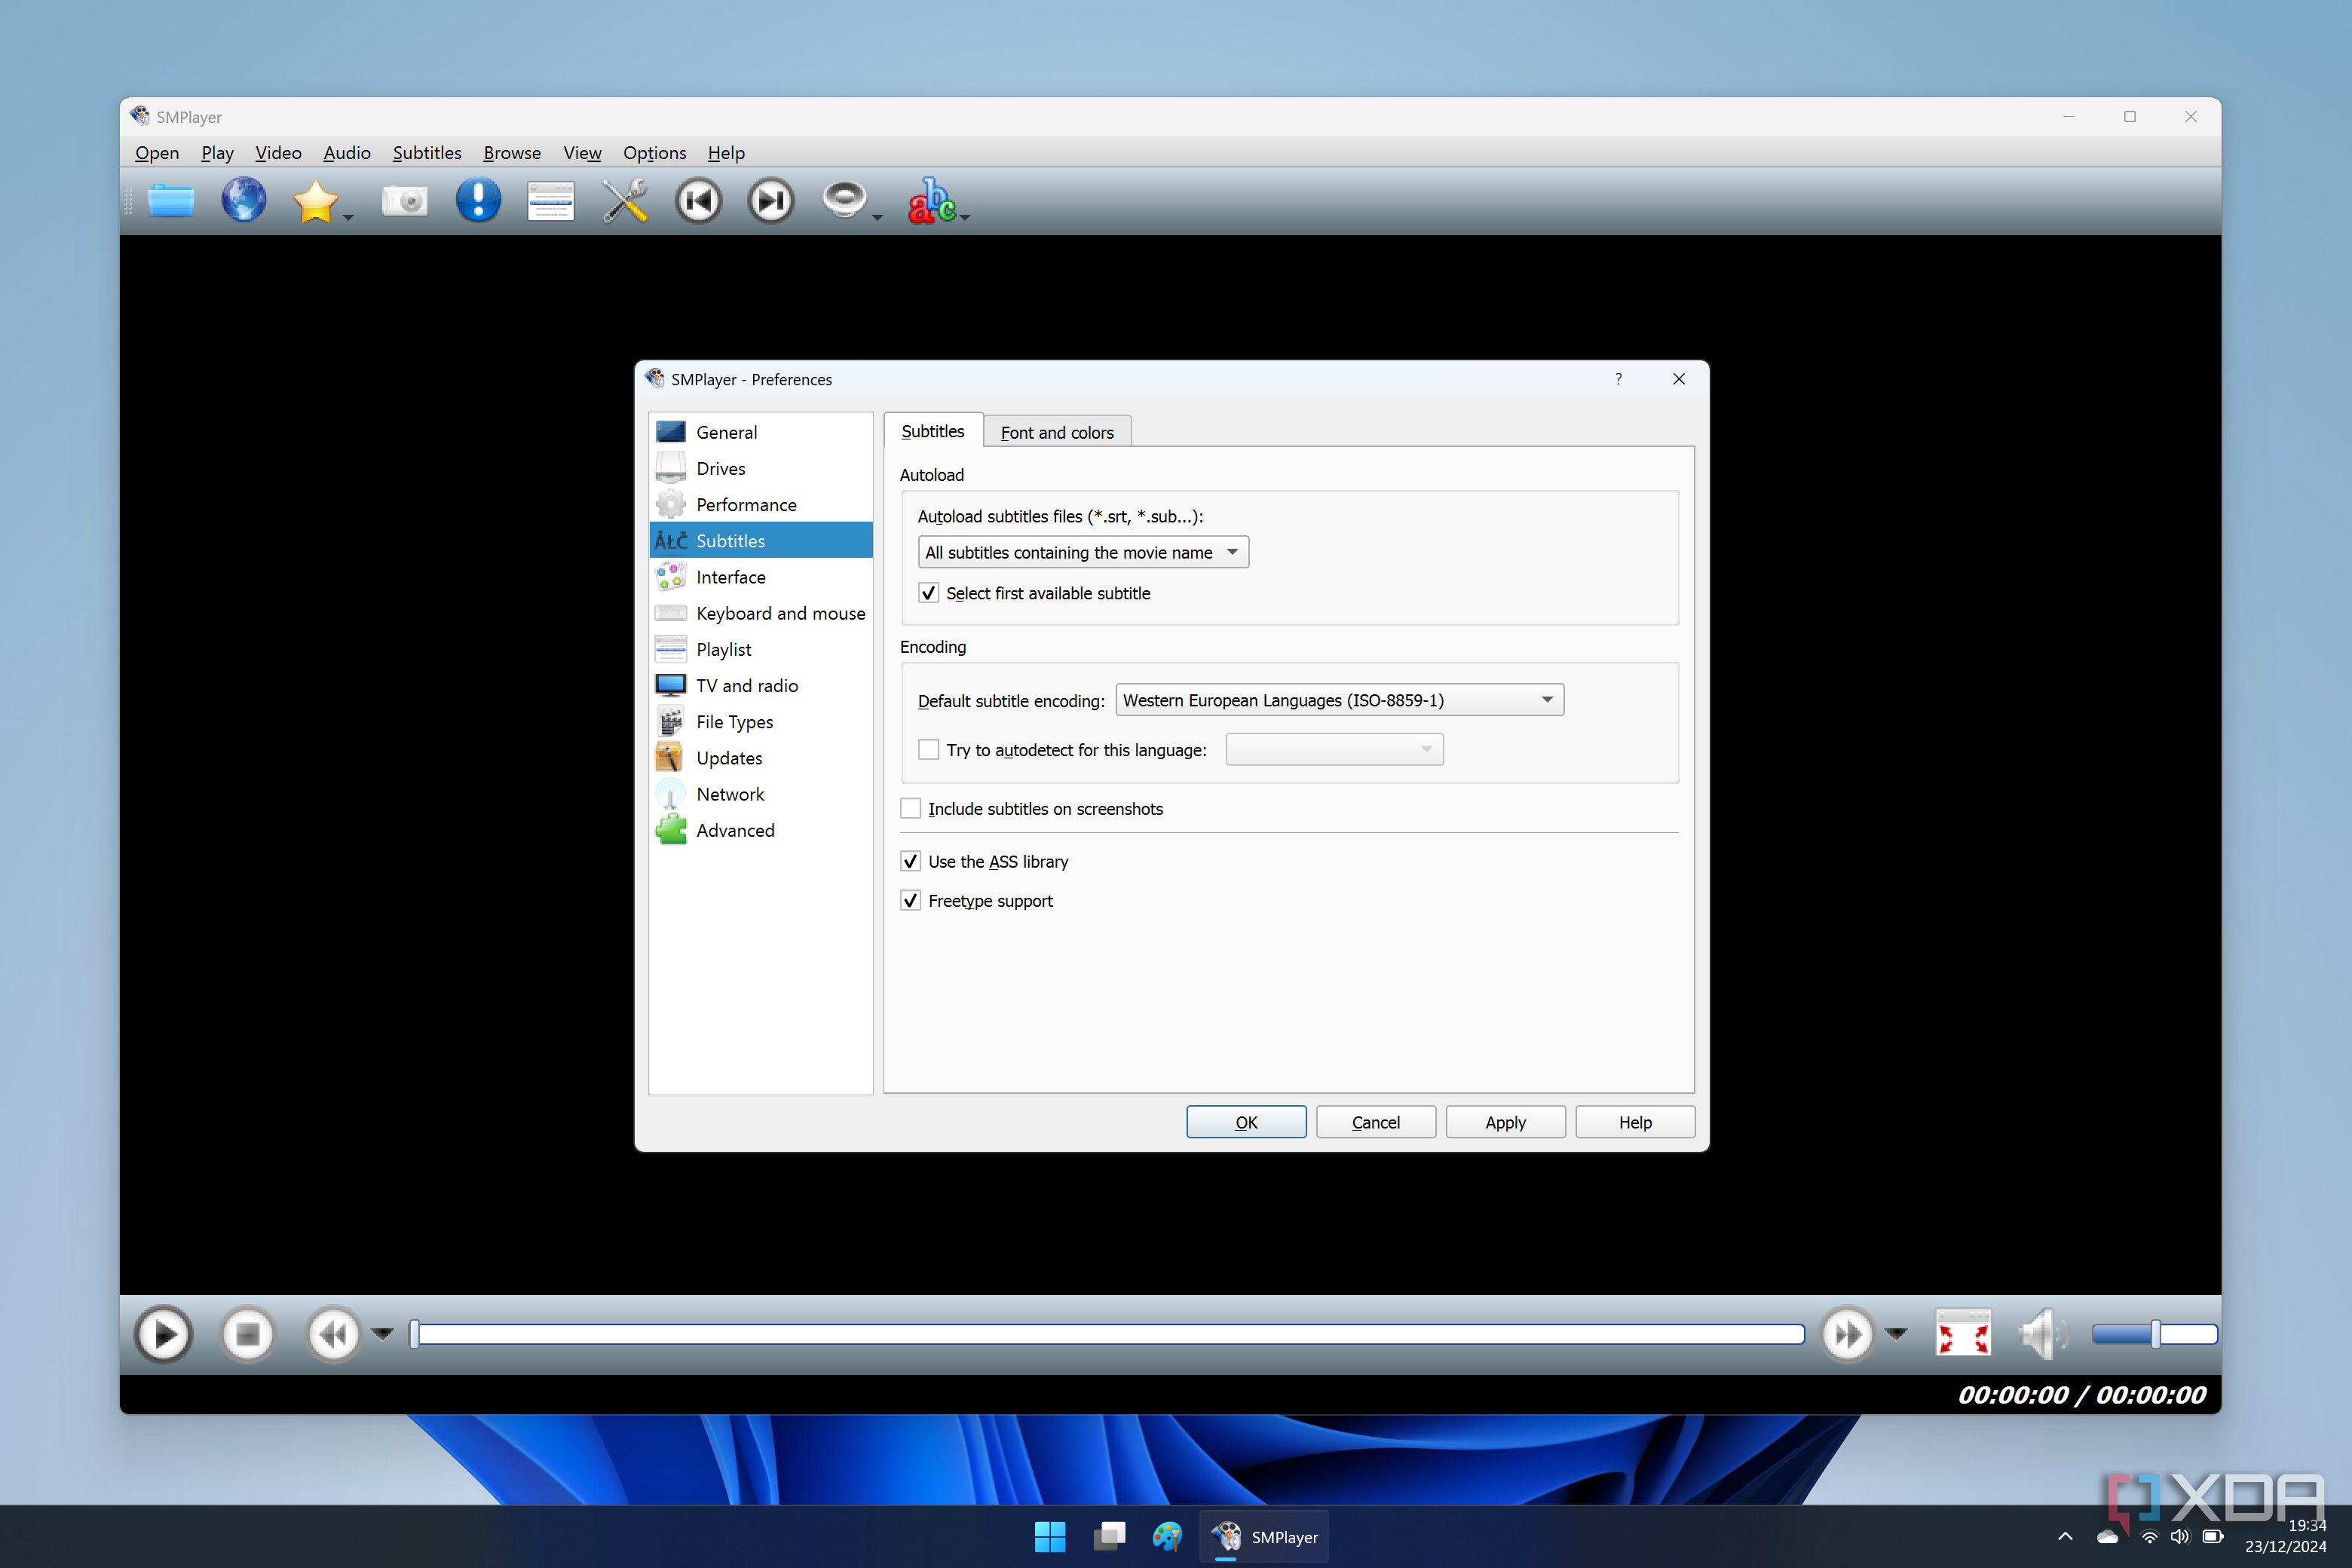Enable Try to autodetect for this language
This screenshot has width=2352, height=1568.
pyautogui.click(x=929, y=750)
